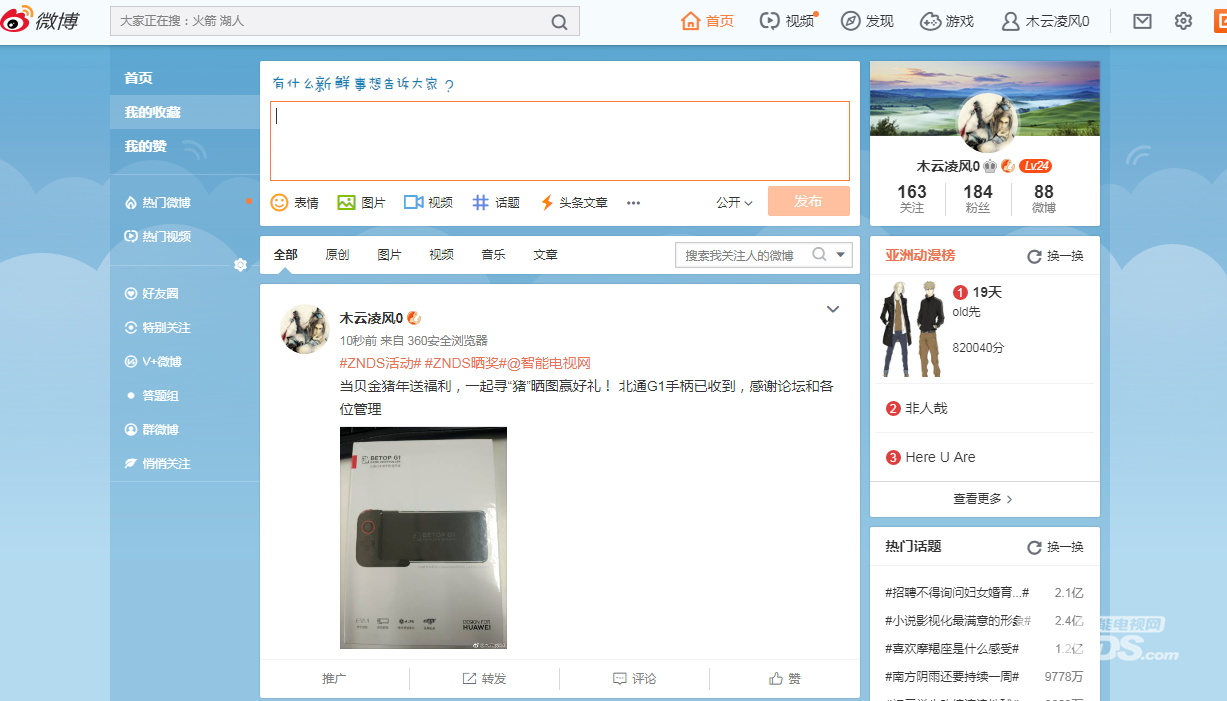The height and width of the screenshot is (701, 1227).
Task: Open the 公开 visibility dropdown
Action: (734, 202)
